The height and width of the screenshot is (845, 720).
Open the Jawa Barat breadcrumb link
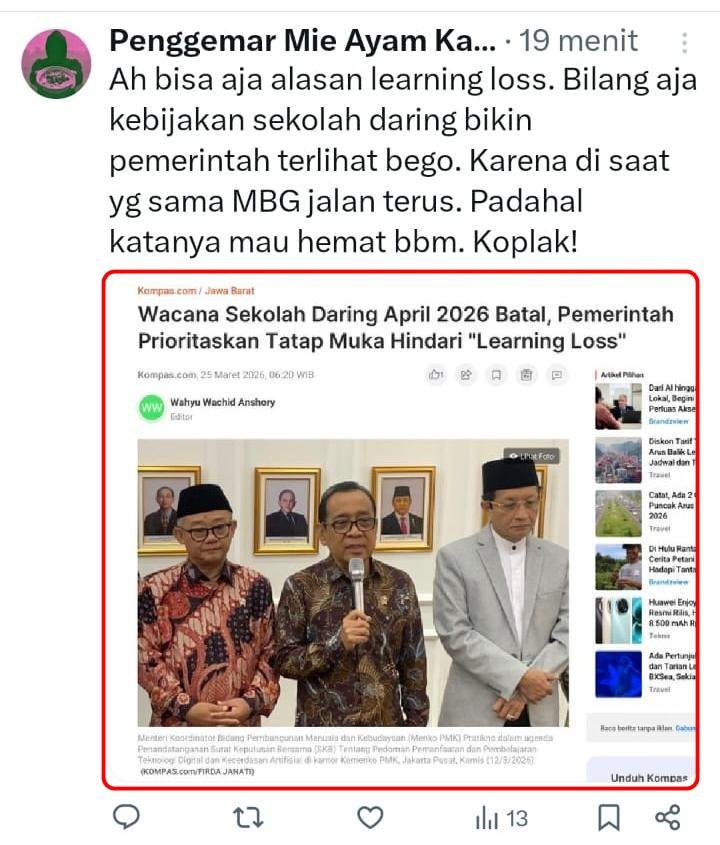click(230, 290)
